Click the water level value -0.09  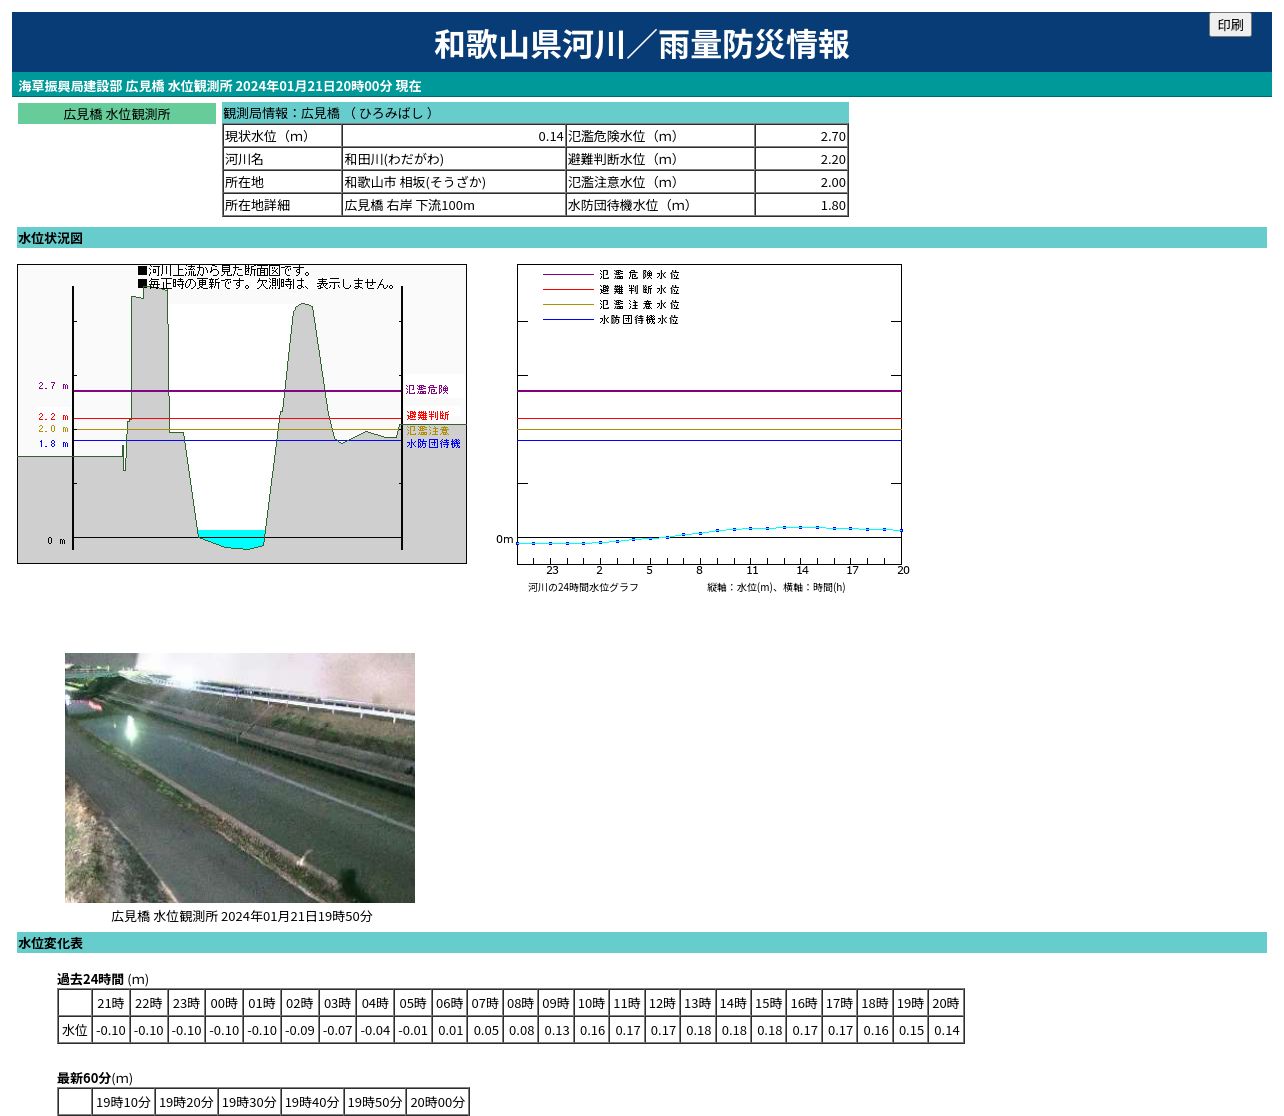(300, 1030)
